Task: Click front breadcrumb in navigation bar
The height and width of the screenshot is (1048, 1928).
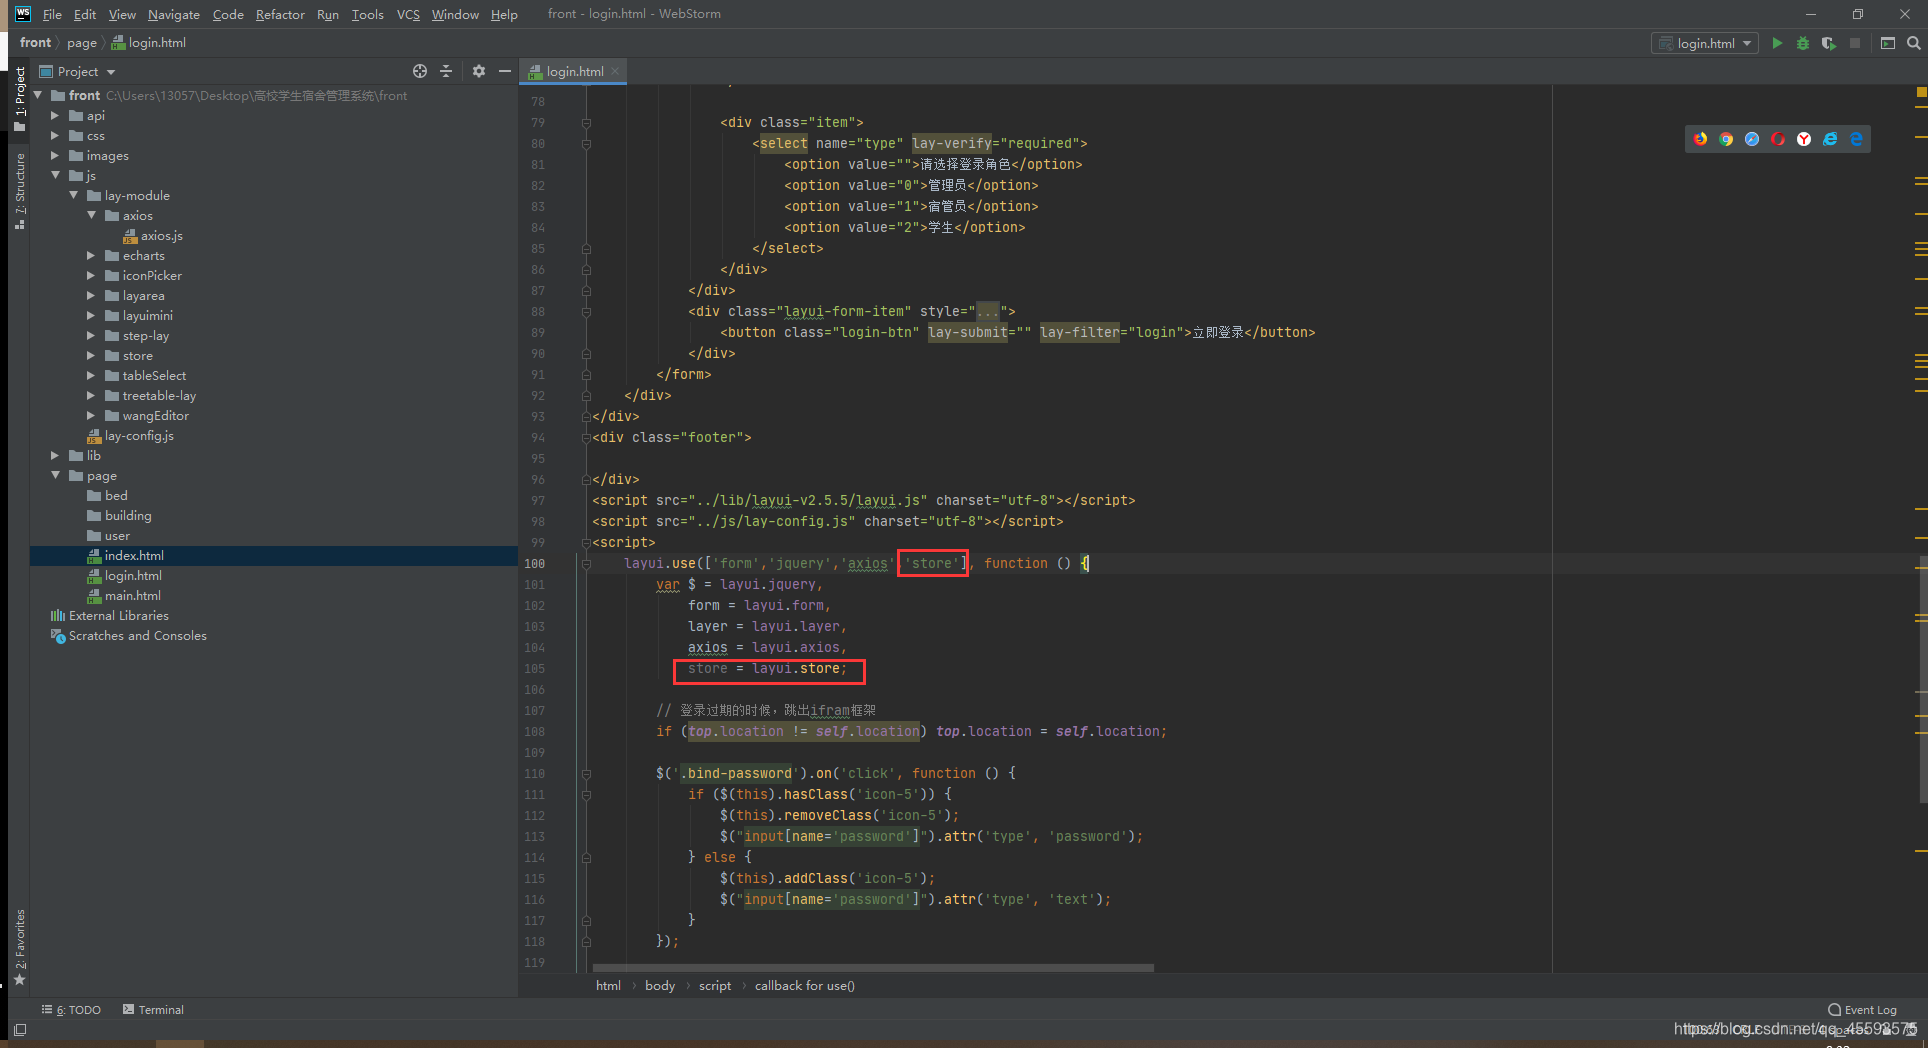Action: tap(35, 43)
